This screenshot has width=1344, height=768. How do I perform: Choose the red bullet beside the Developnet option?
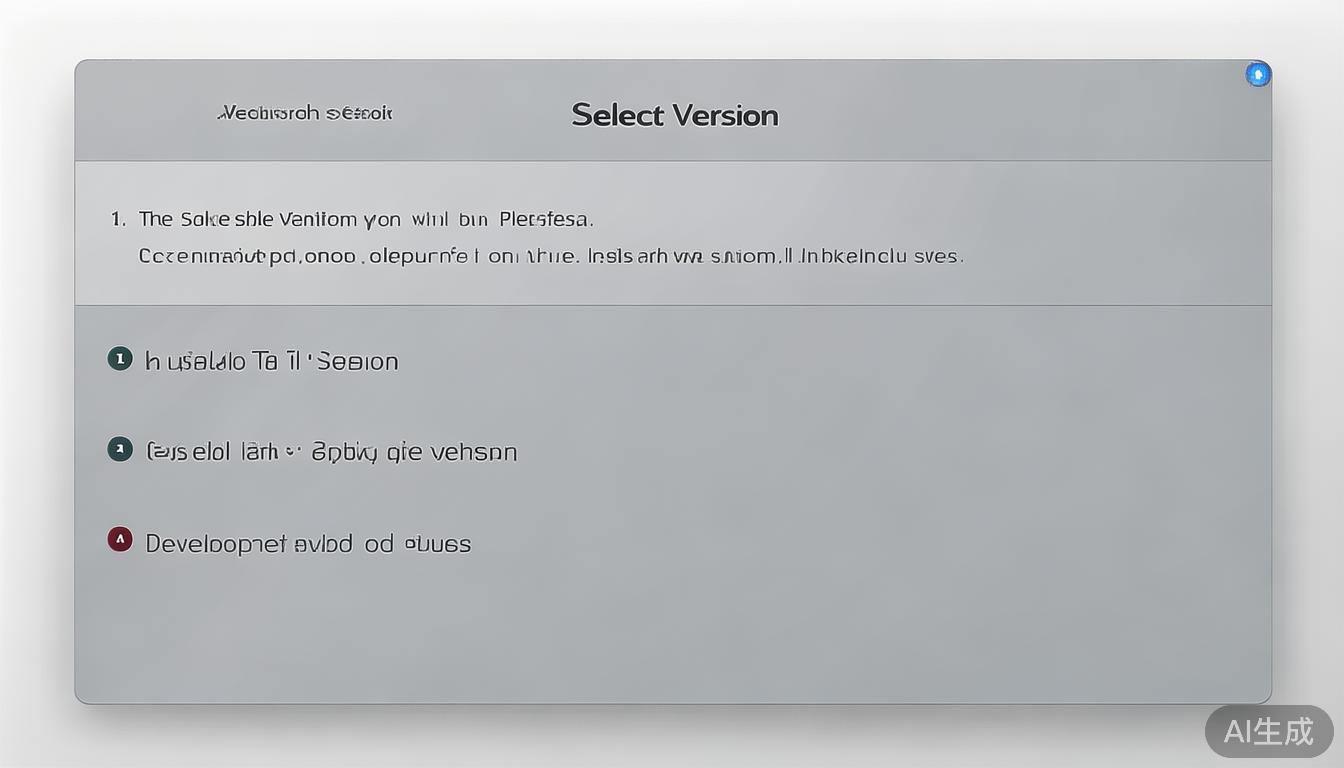coord(120,541)
